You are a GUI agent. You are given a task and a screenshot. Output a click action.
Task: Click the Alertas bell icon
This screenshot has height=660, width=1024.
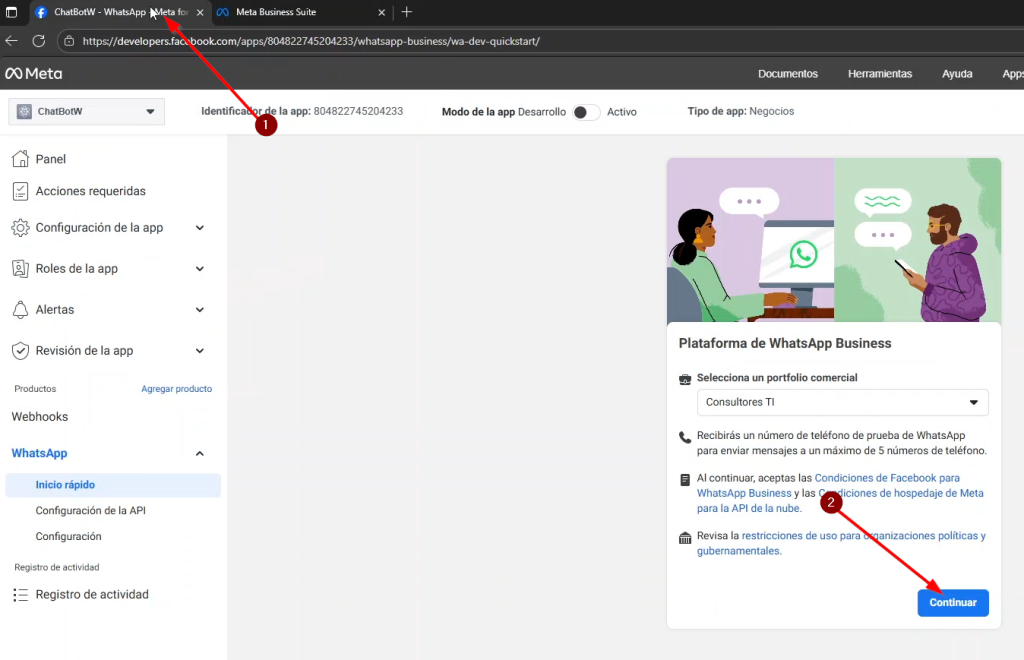click(x=20, y=309)
